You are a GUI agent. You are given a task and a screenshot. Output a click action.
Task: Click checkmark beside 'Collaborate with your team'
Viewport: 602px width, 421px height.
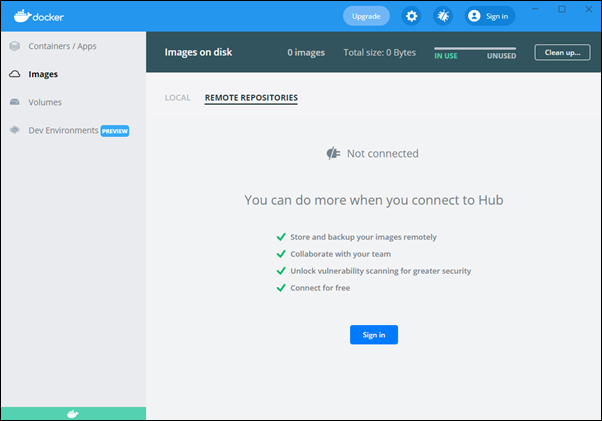coord(281,254)
